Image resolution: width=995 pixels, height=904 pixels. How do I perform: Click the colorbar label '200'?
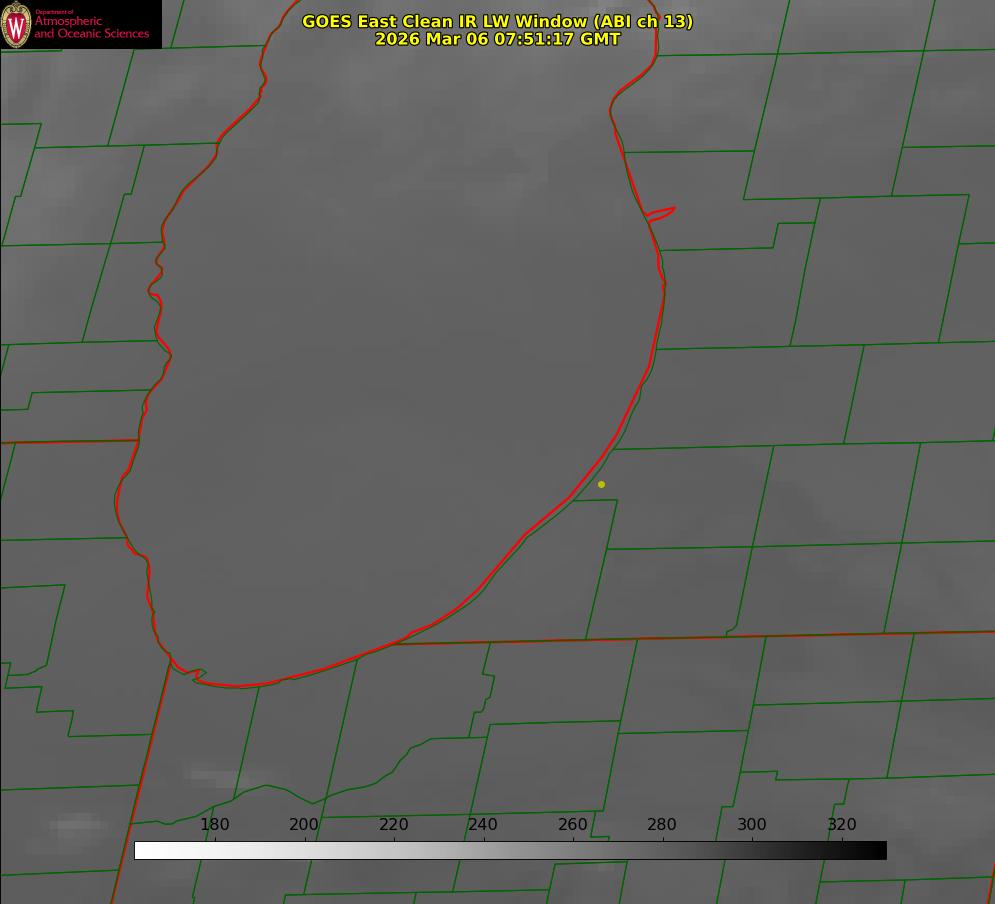pos(304,824)
